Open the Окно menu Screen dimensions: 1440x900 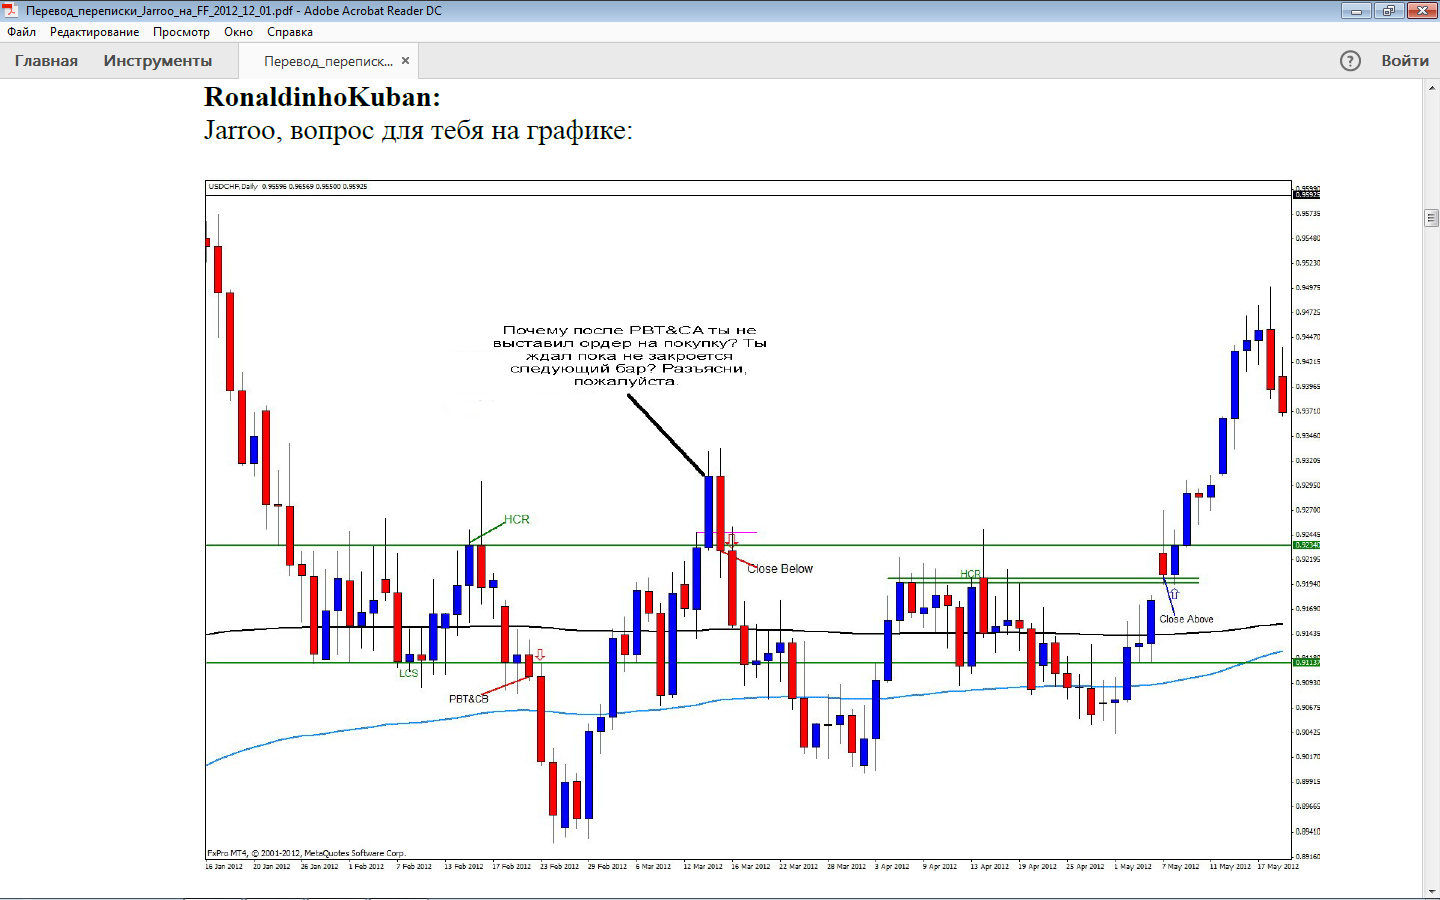238,32
